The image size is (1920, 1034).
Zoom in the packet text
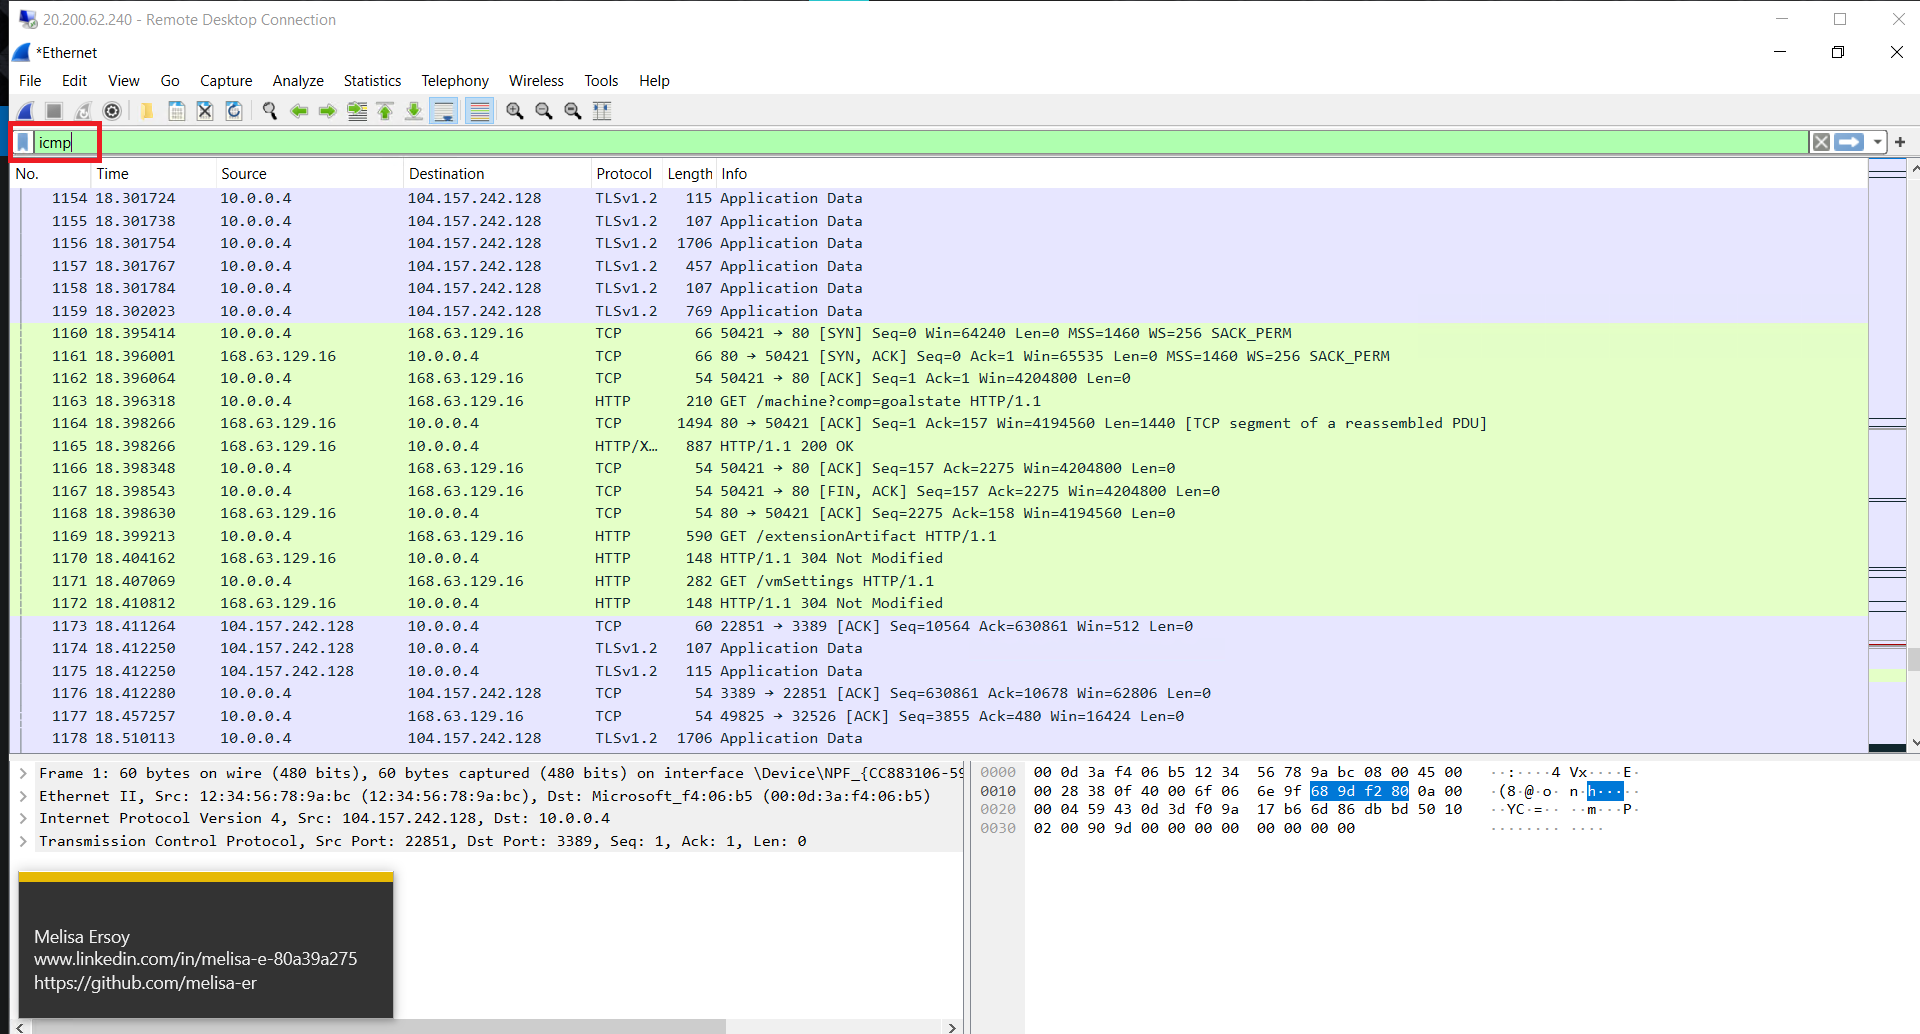click(x=515, y=111)
